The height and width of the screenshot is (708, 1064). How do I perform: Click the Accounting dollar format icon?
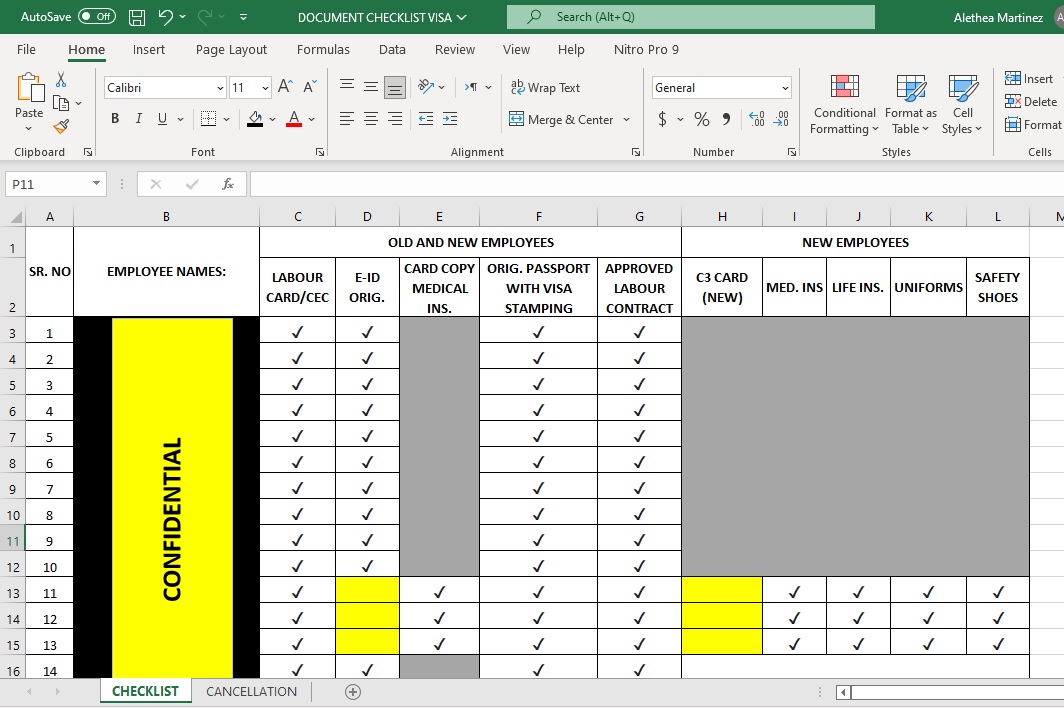point(662,119)
